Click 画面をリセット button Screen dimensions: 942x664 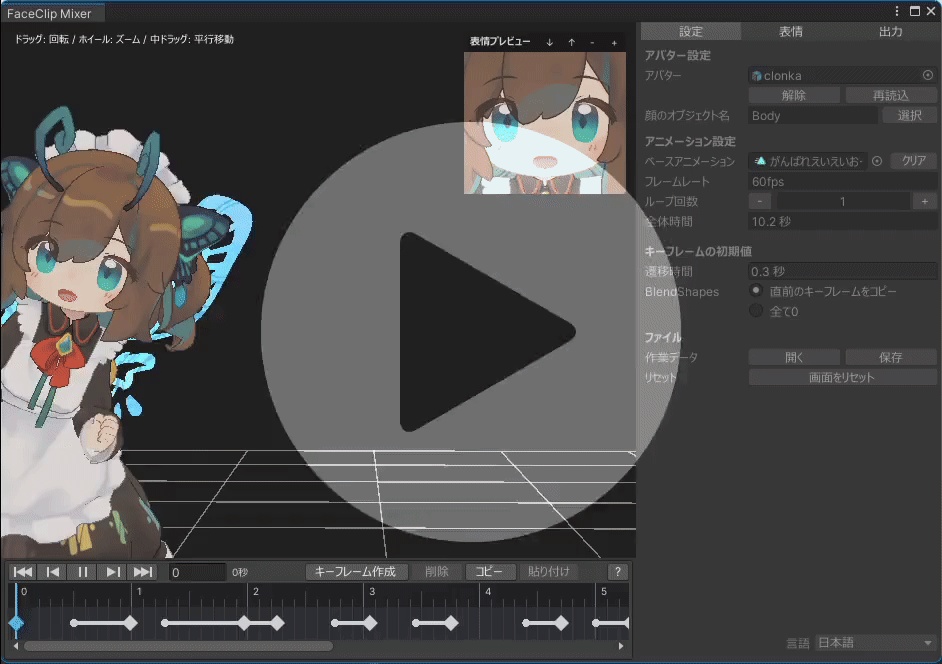pyautogui.click(x=842, y=377)
